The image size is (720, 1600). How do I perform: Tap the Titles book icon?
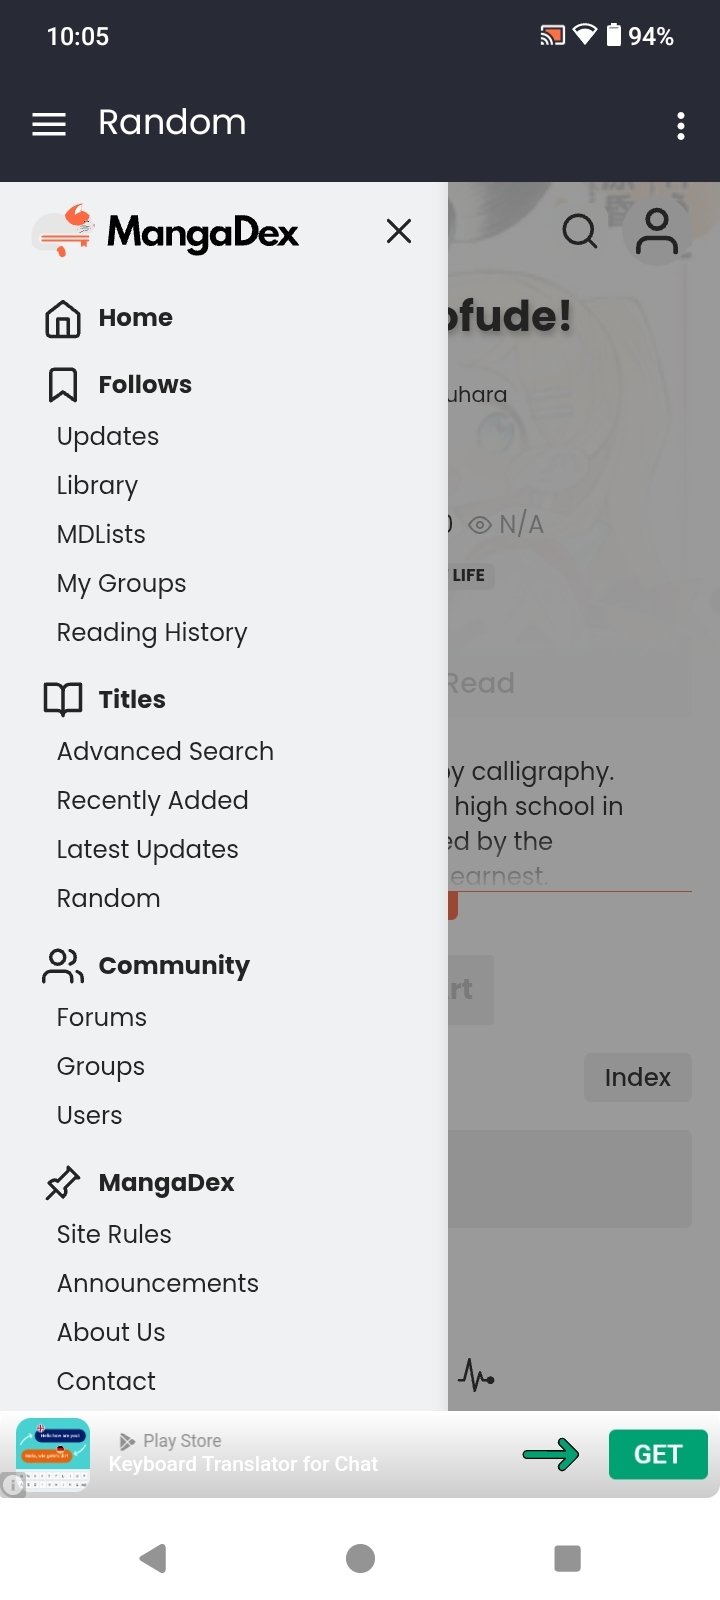coord(63,700)
